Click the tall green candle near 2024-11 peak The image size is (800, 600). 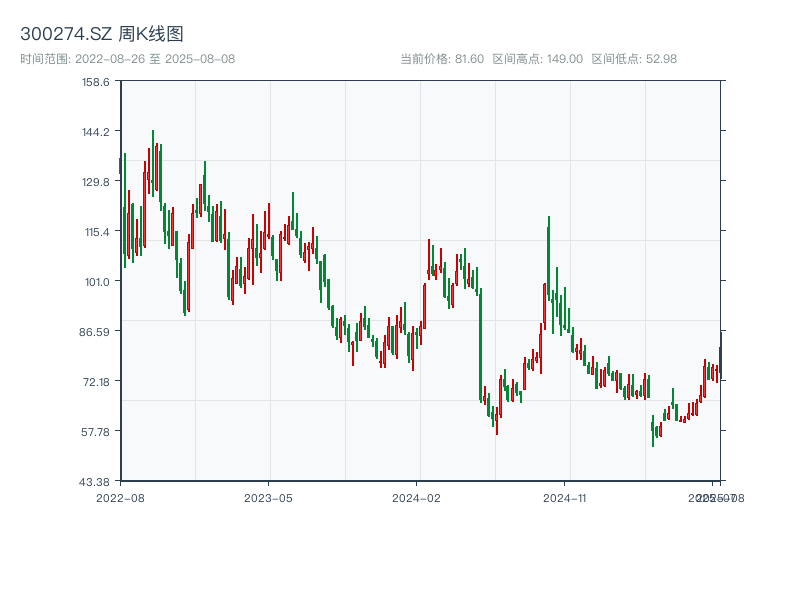tap(548, 258)
